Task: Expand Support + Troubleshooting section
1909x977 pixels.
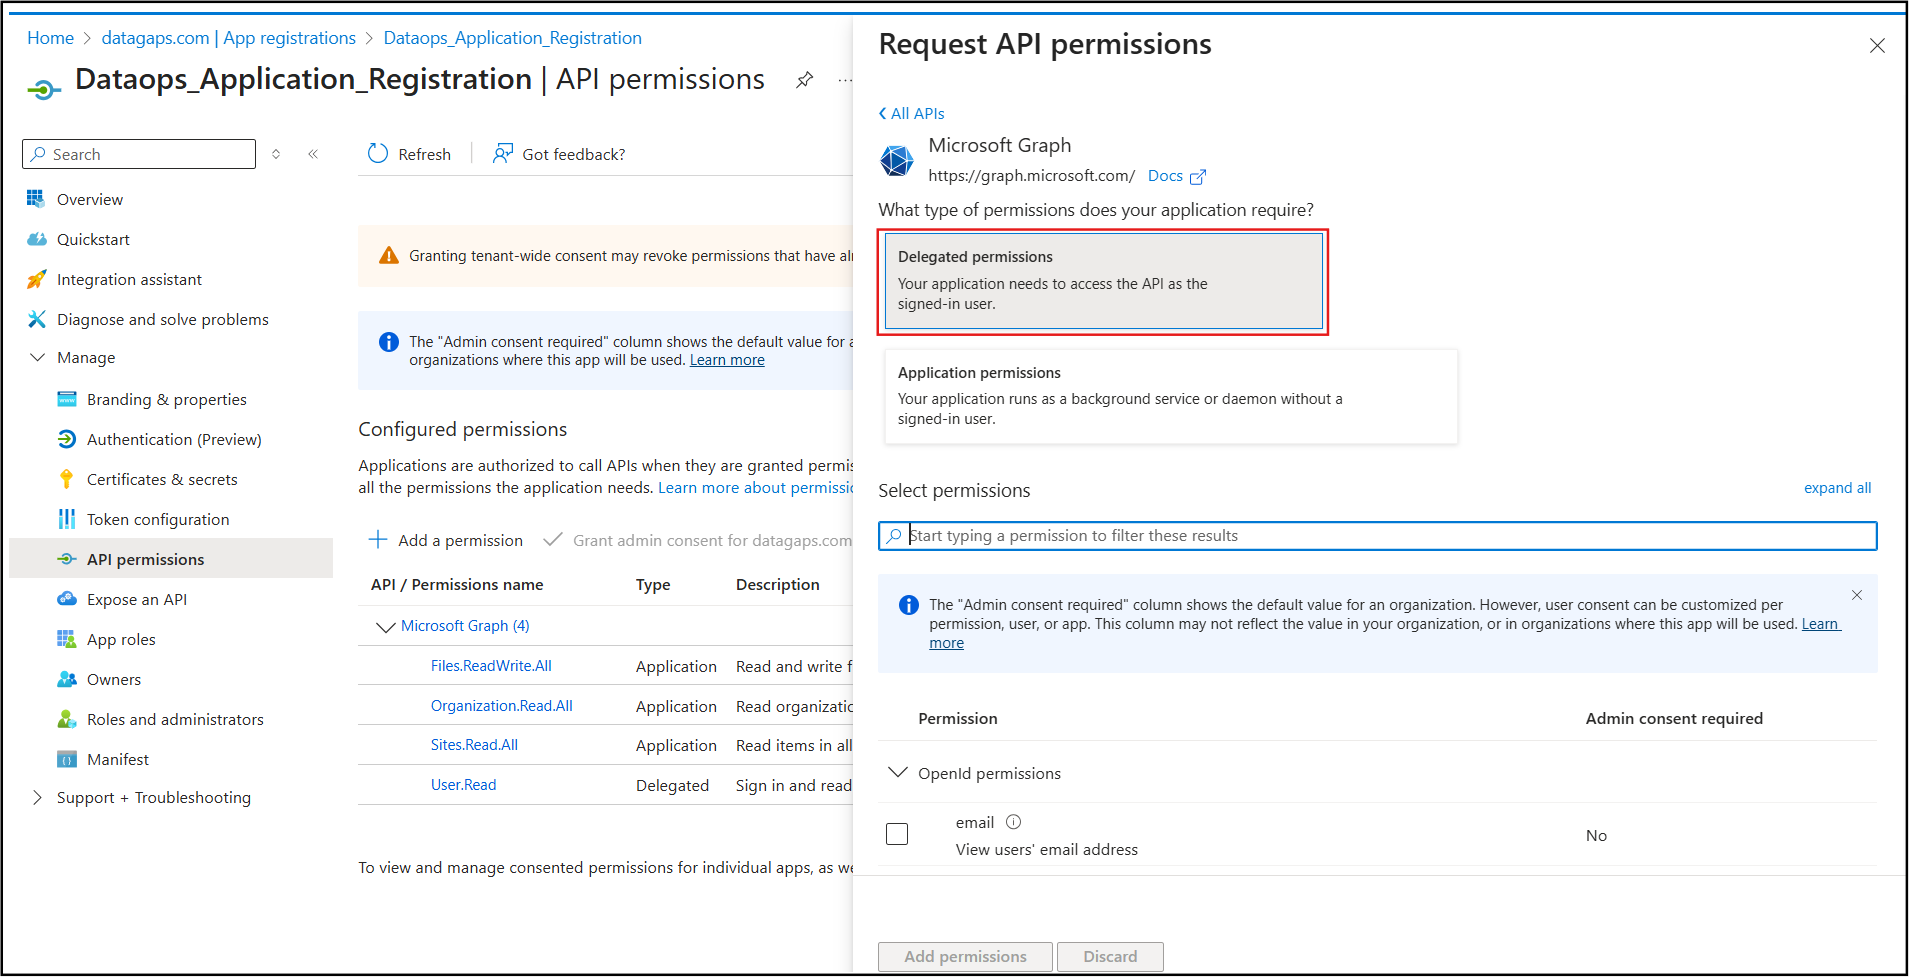Action: pos(38,797)
